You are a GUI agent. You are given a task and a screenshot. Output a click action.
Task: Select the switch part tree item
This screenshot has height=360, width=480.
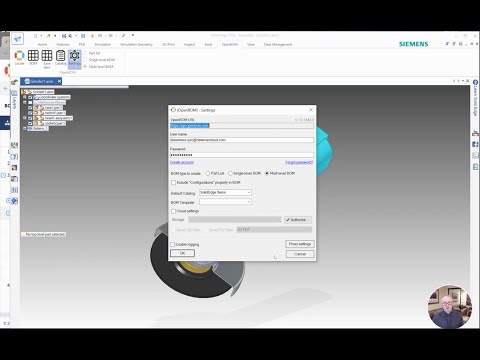pyautogui.click(x=55, y=113)
